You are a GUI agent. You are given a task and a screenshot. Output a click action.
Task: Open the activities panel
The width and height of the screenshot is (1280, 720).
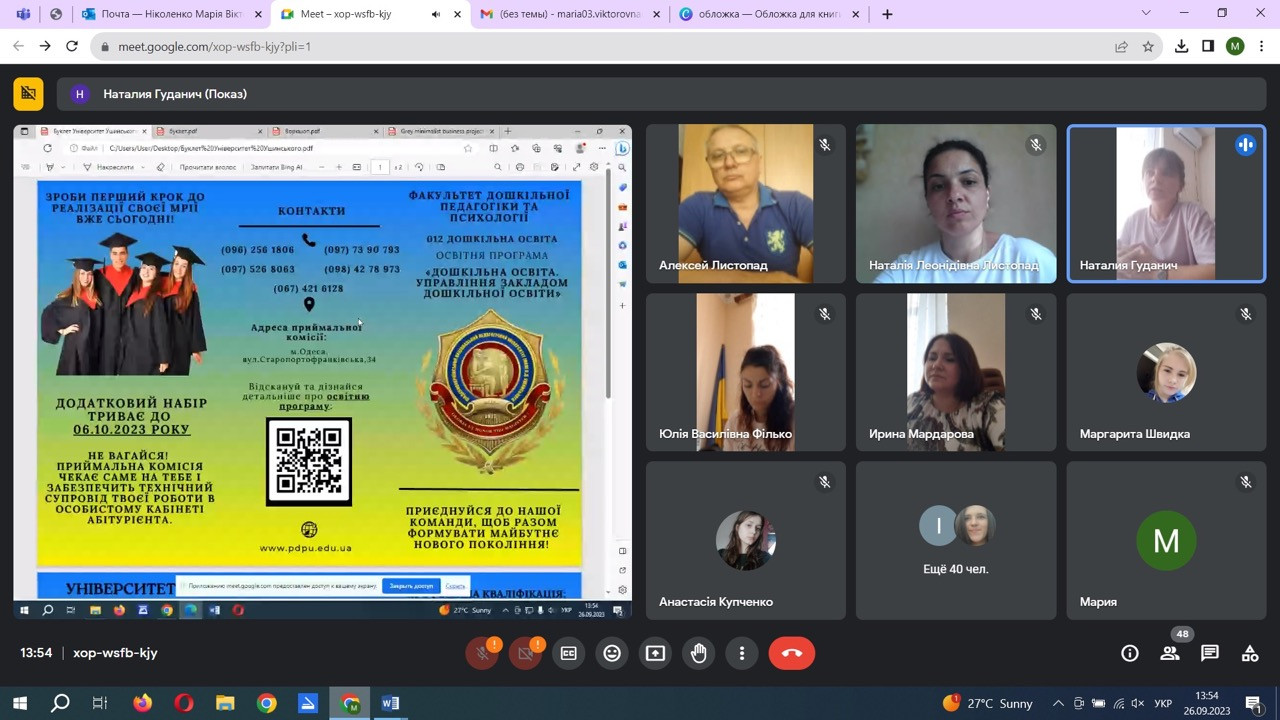coord(1250,653)
